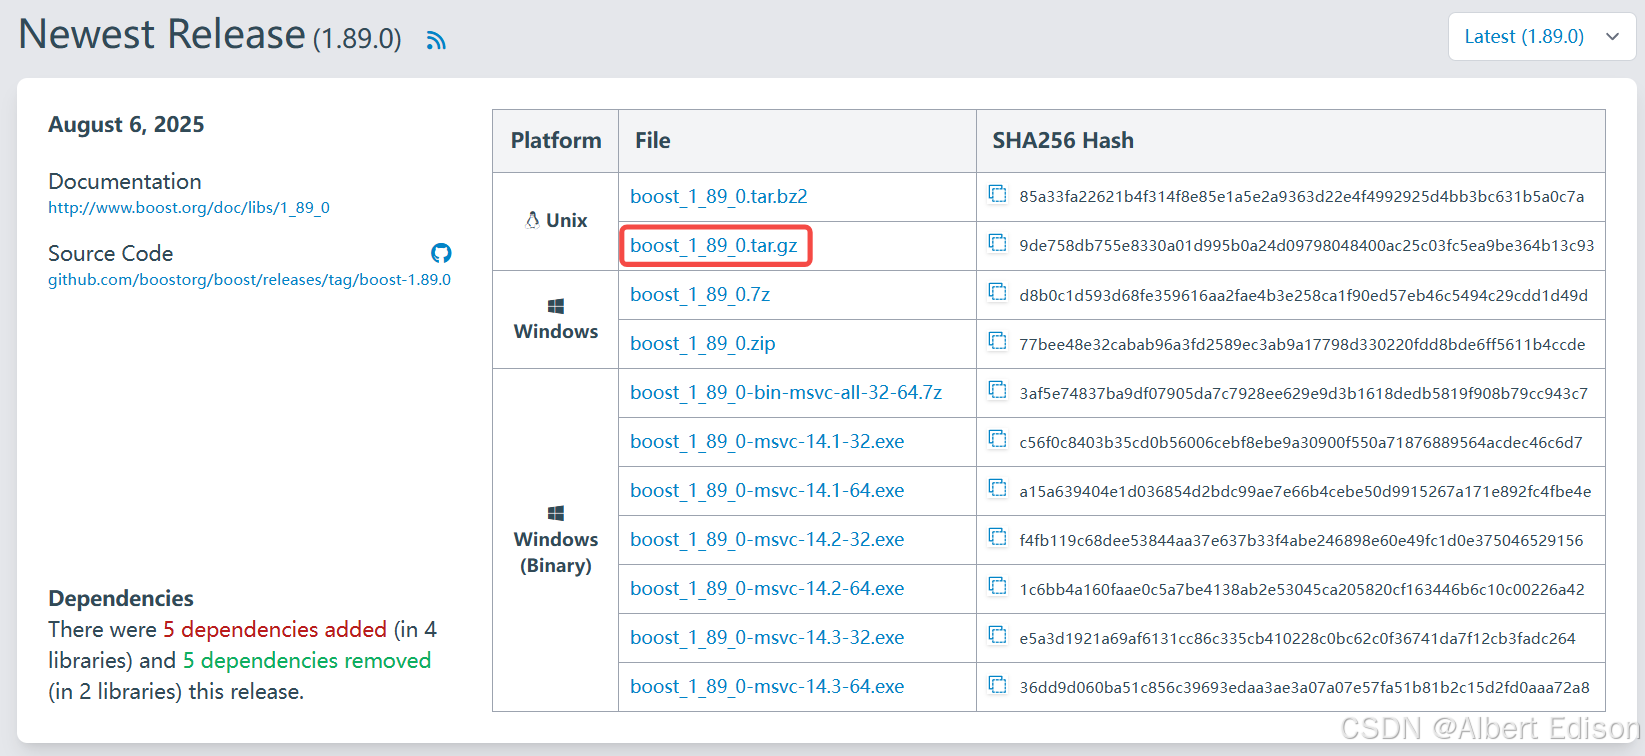Viewport: 1645px width, 756px height.
Task: Copy hash for bin-msvc-all-32-64.7z
Action: click(x=997, y=390)
